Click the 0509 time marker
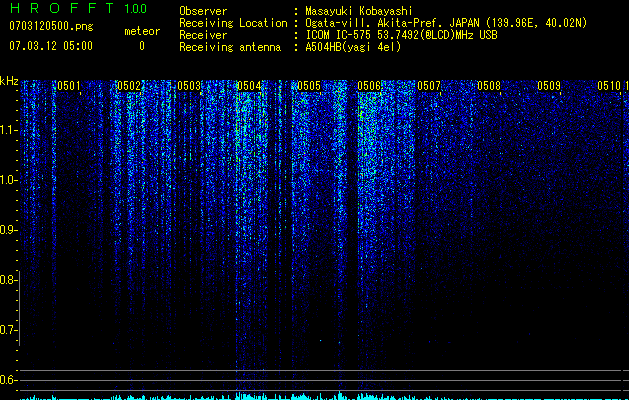 point(549,86)
